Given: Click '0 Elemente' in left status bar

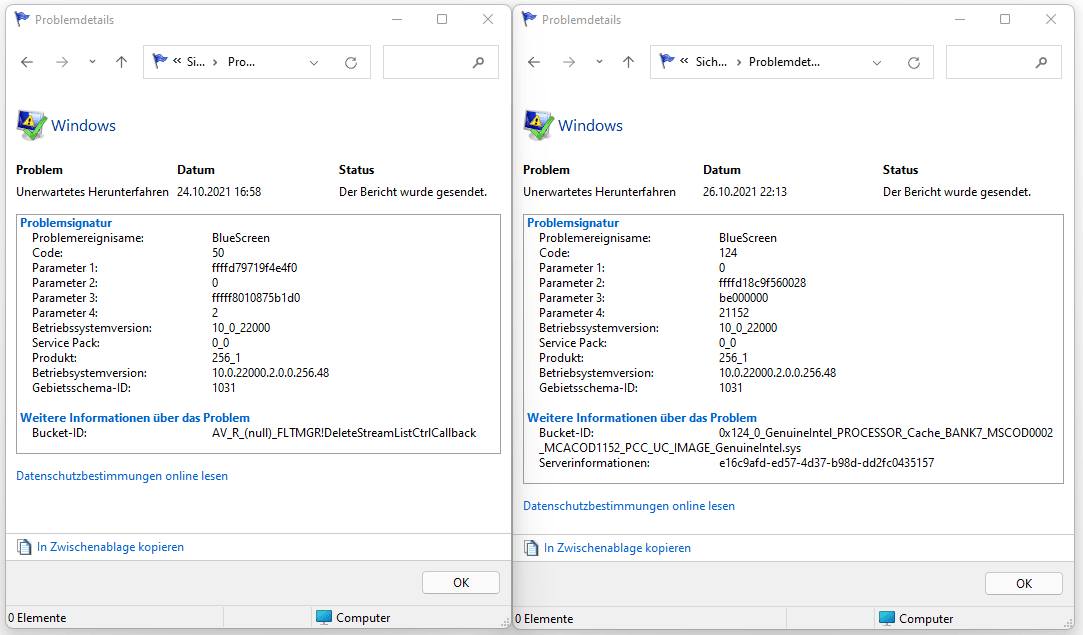Looking at the screenshot, I should pos(37,618).
